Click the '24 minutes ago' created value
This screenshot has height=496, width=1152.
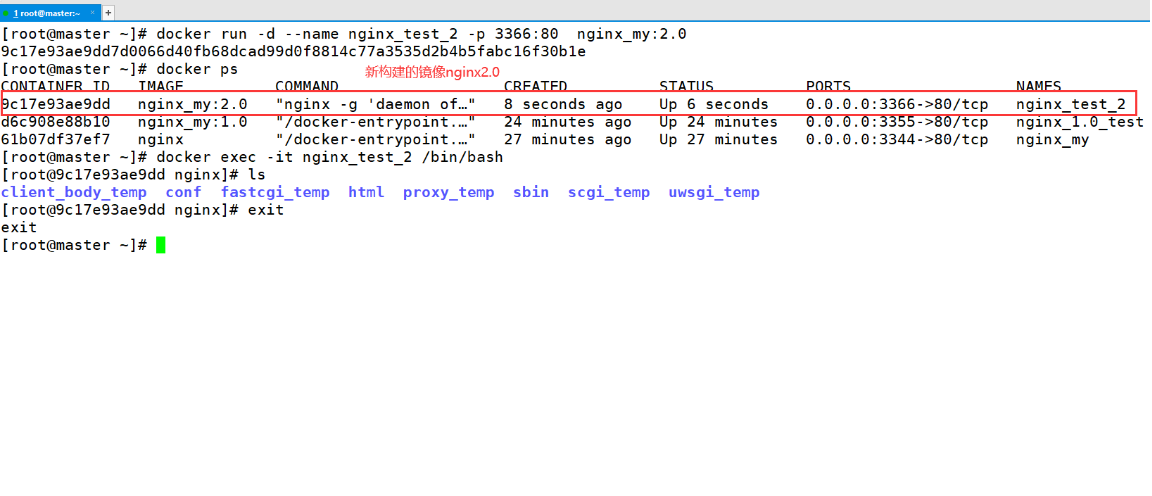pos(567,122)
